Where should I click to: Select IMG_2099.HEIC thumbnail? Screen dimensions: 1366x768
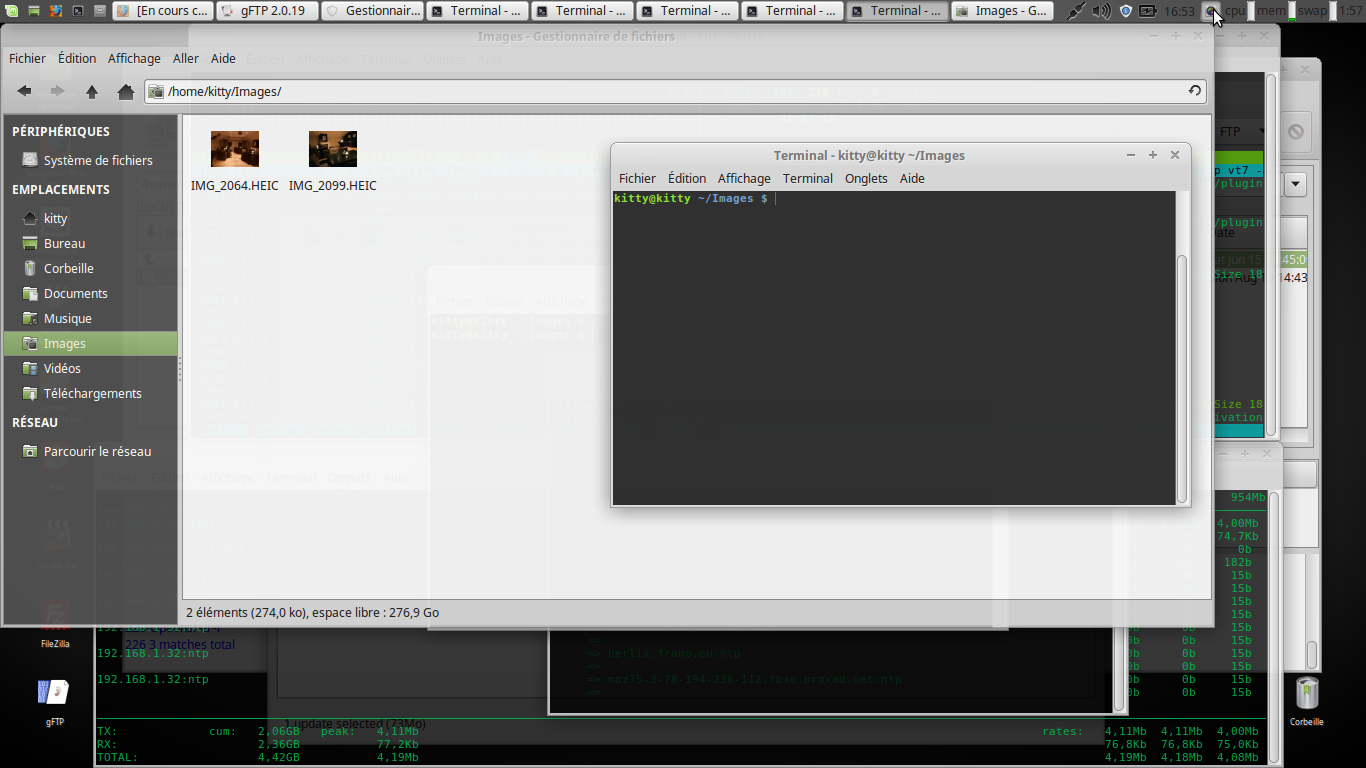[333, 149]
